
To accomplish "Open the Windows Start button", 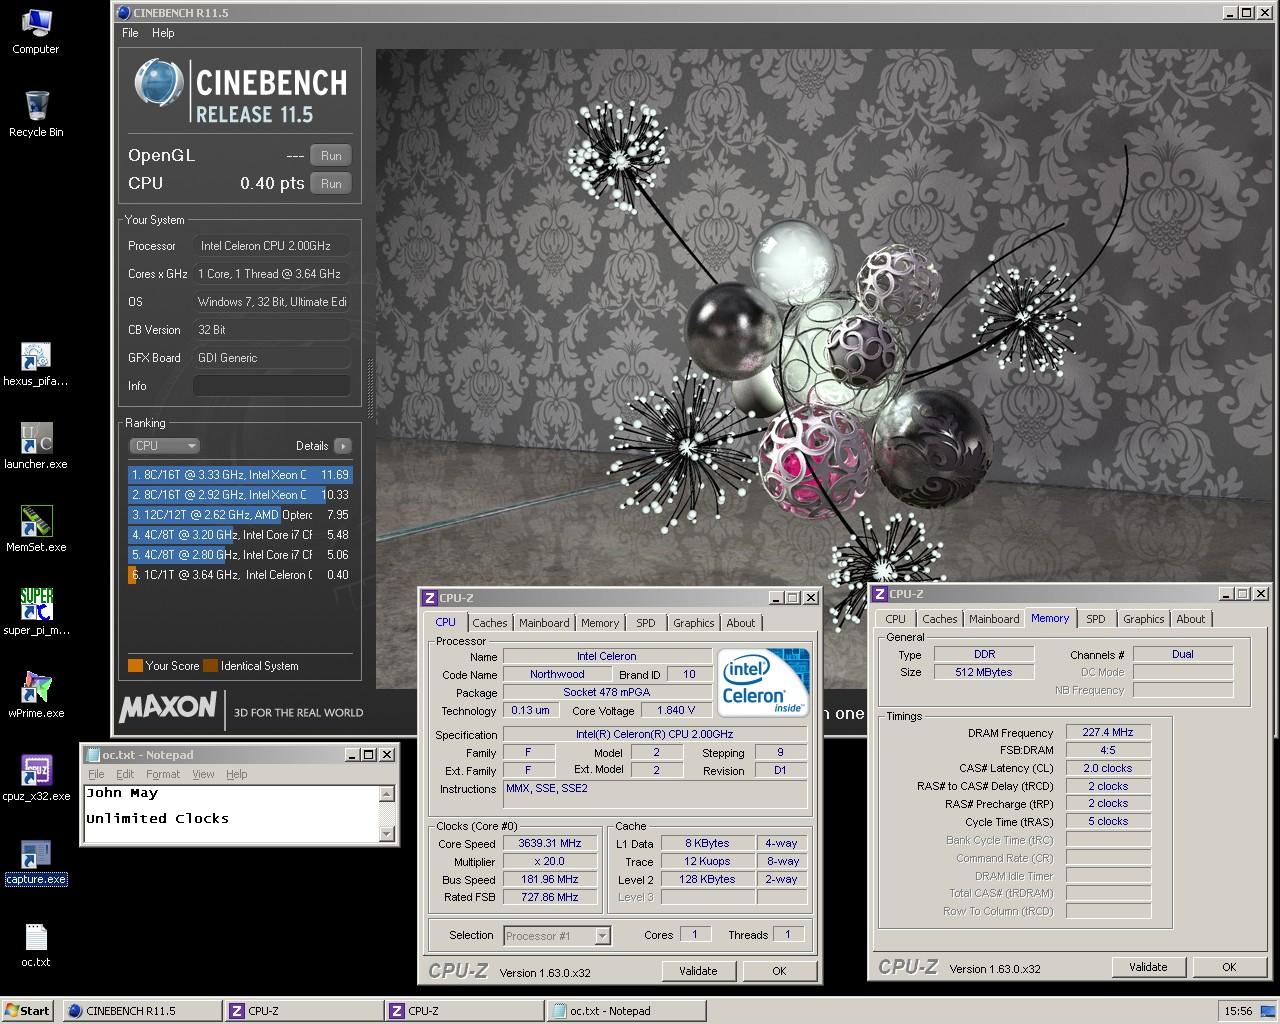I will [28, 1010].
